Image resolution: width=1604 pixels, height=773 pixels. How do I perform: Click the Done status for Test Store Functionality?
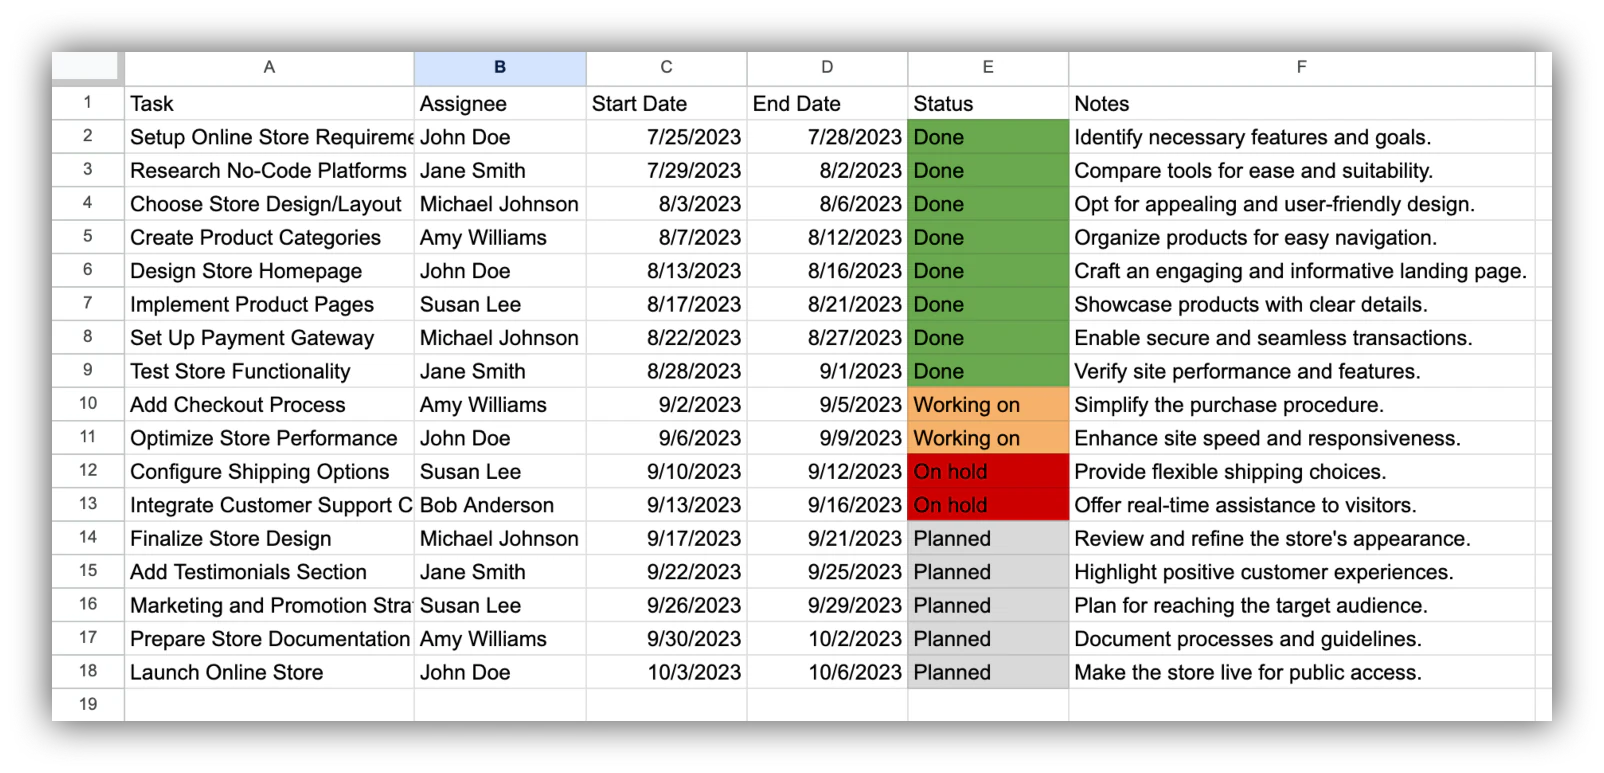coord(988,371)
